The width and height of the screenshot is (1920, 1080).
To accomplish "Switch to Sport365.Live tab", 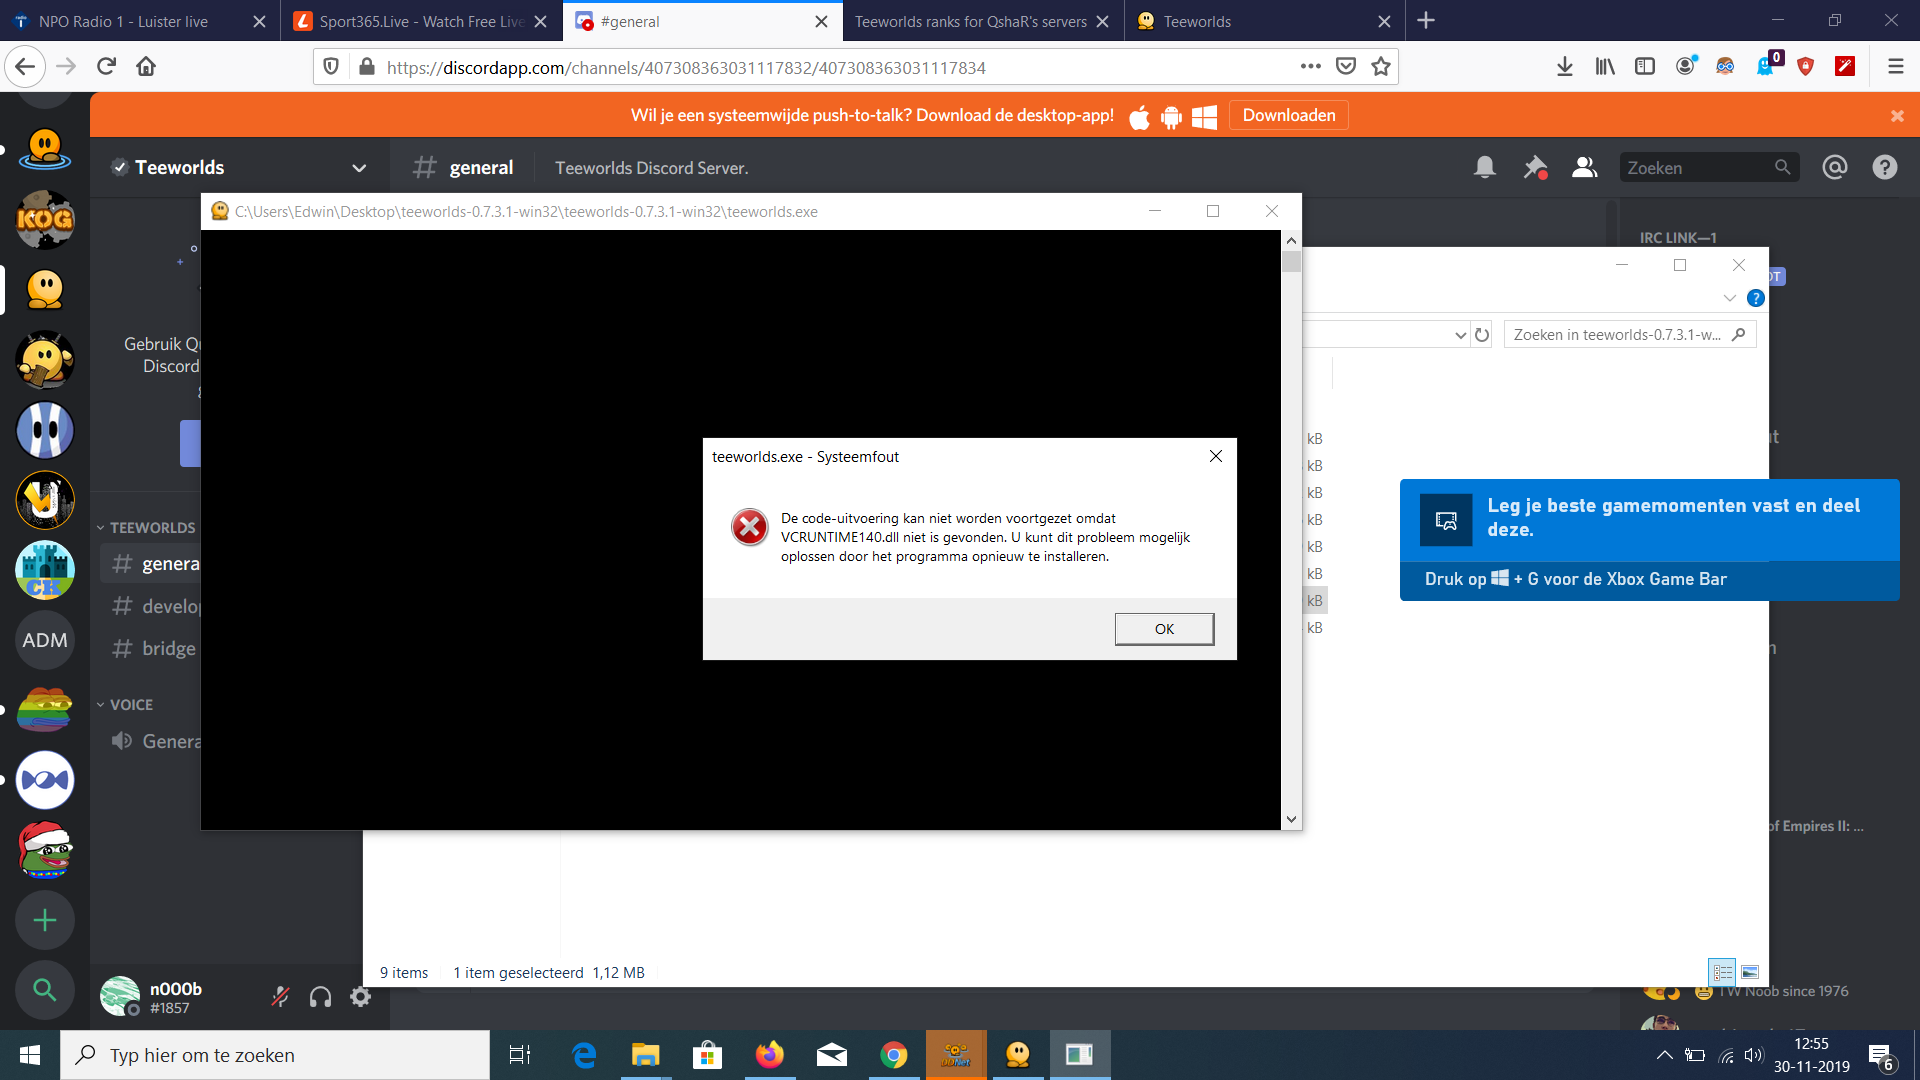I will pyautogui.click(x=420, y=21).
